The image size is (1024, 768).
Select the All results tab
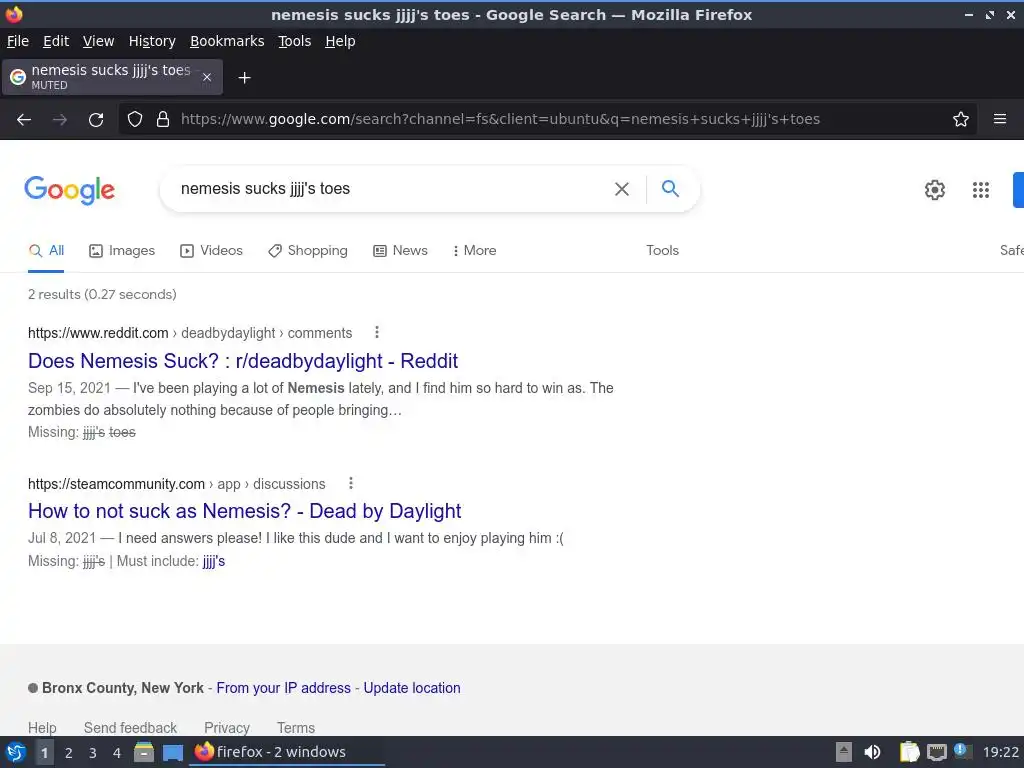pos(46,251)
